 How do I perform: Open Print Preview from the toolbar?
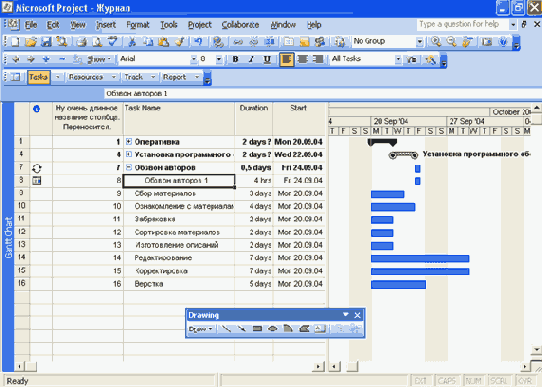(97, 42)
